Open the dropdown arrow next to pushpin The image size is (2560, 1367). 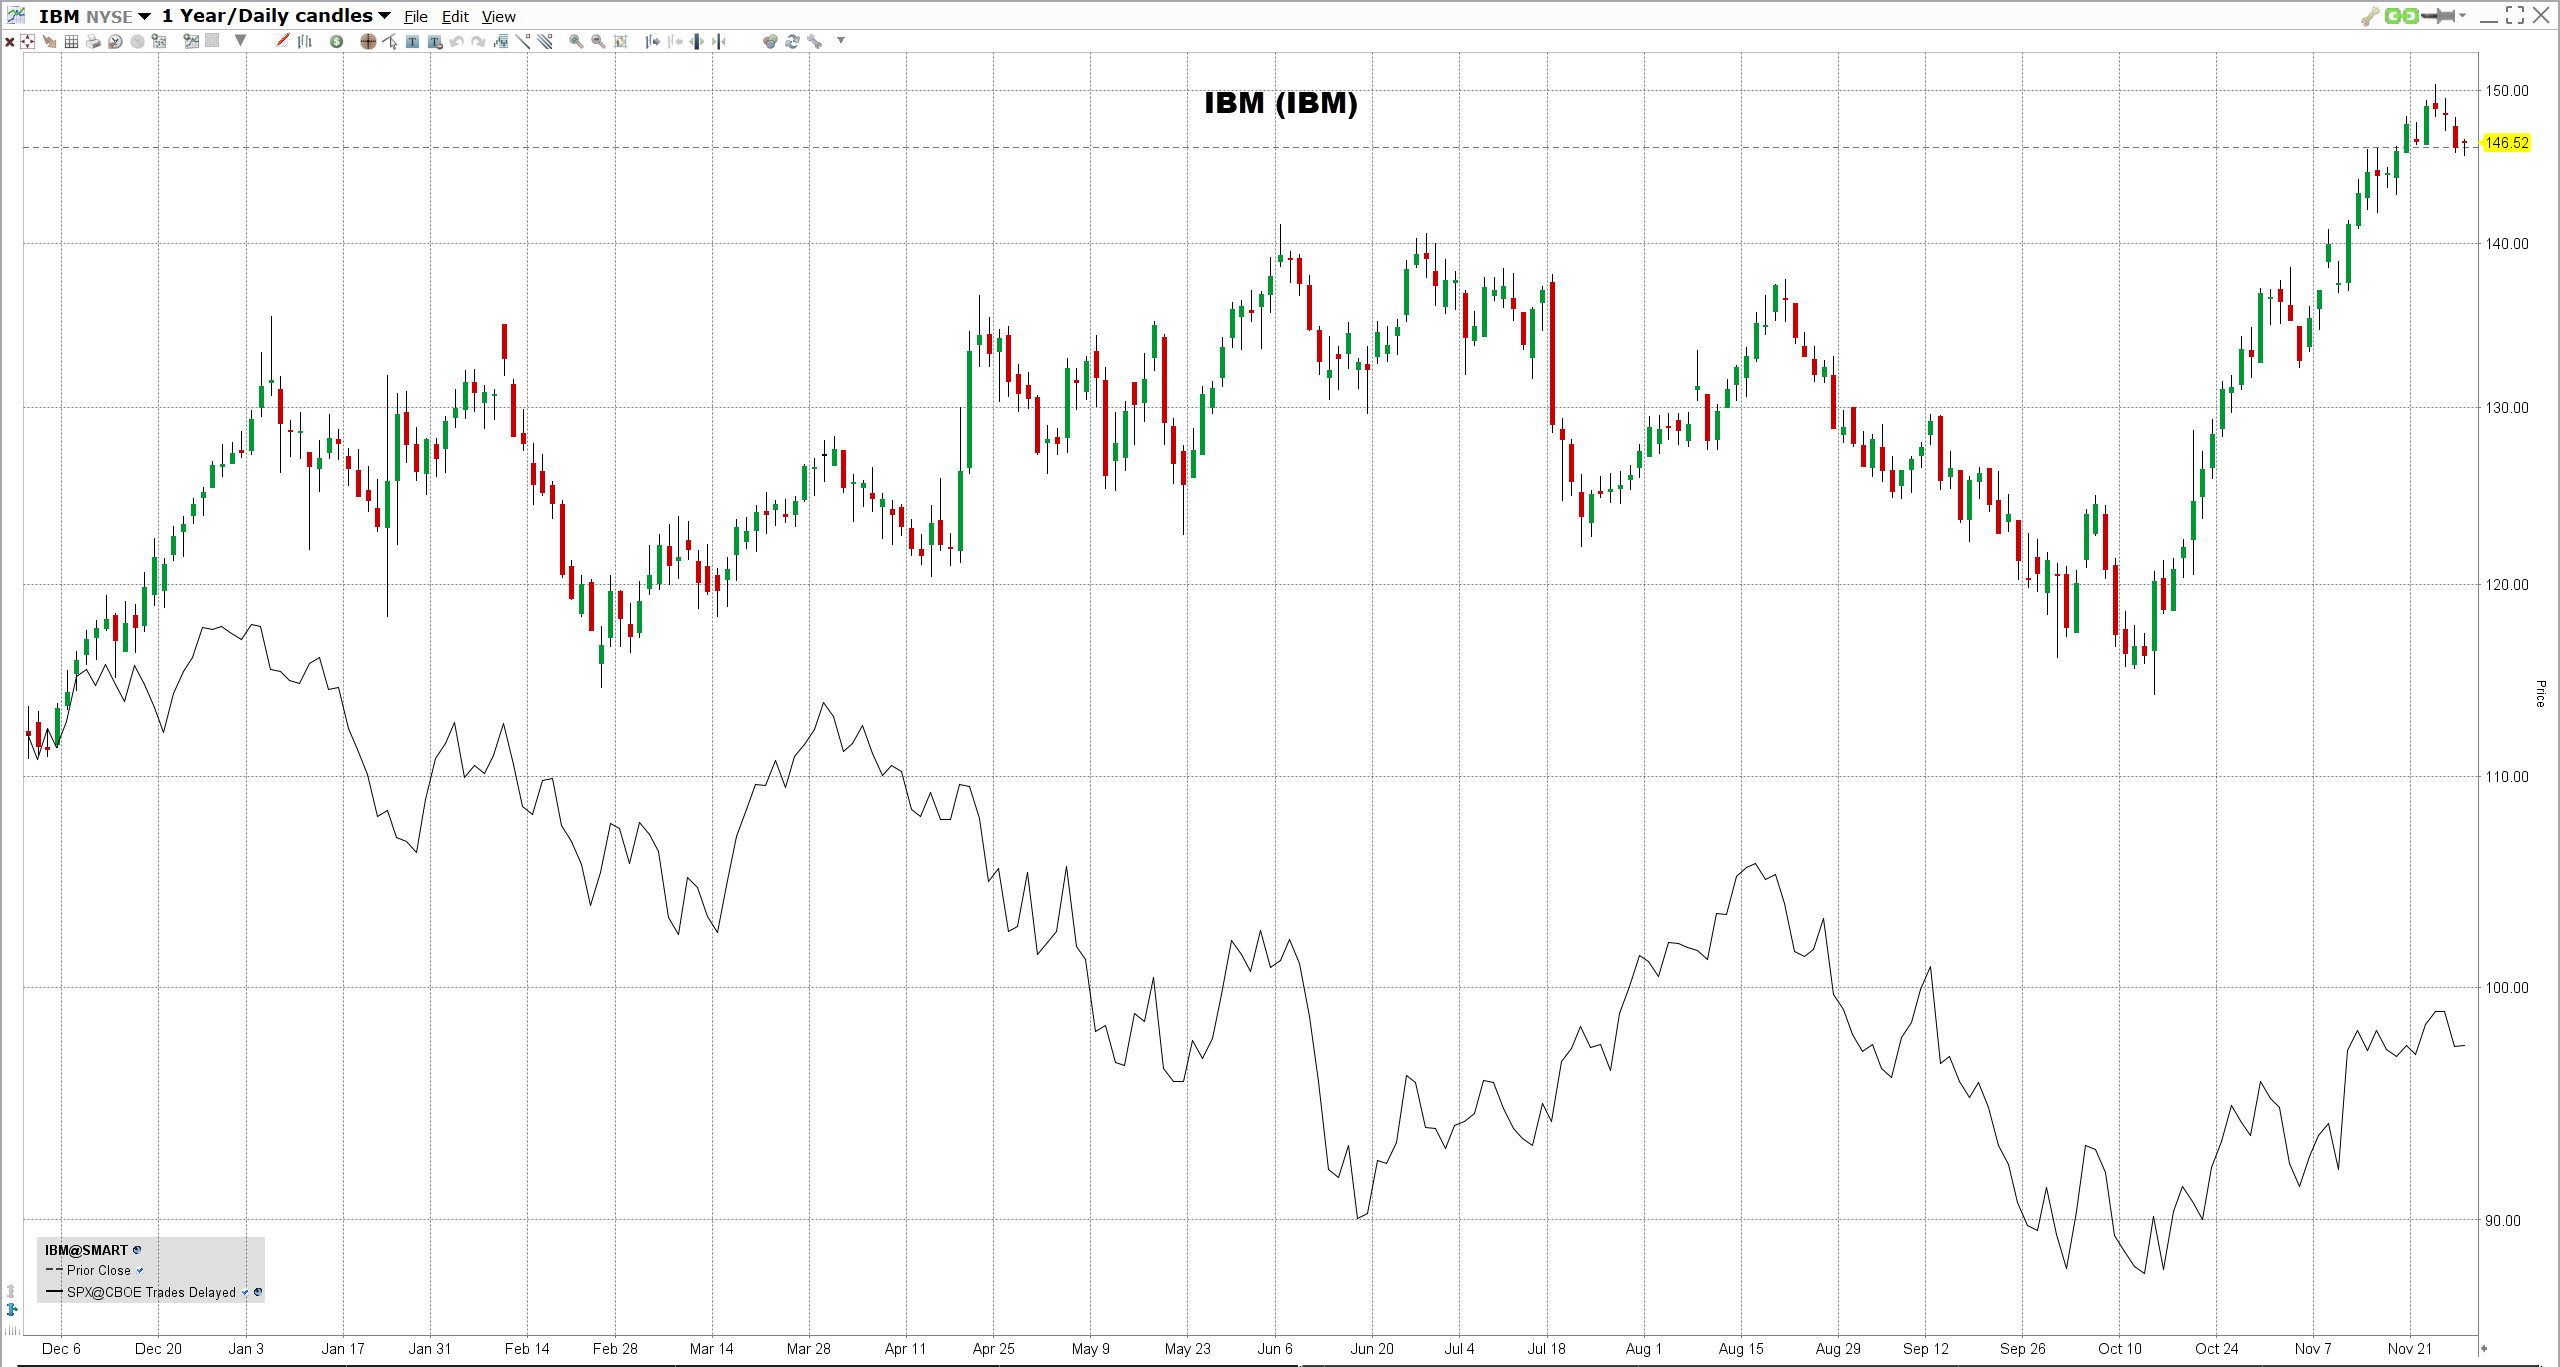tap(2462, 15)
